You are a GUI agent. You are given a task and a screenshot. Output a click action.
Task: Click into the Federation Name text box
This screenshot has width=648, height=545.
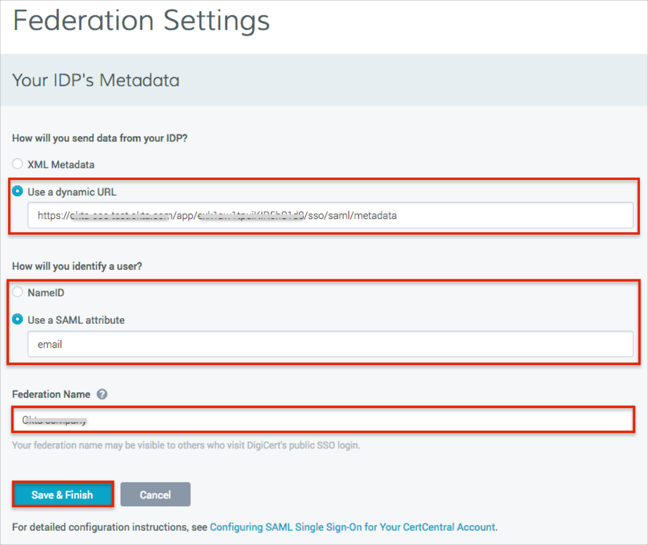tap(323, 420)
